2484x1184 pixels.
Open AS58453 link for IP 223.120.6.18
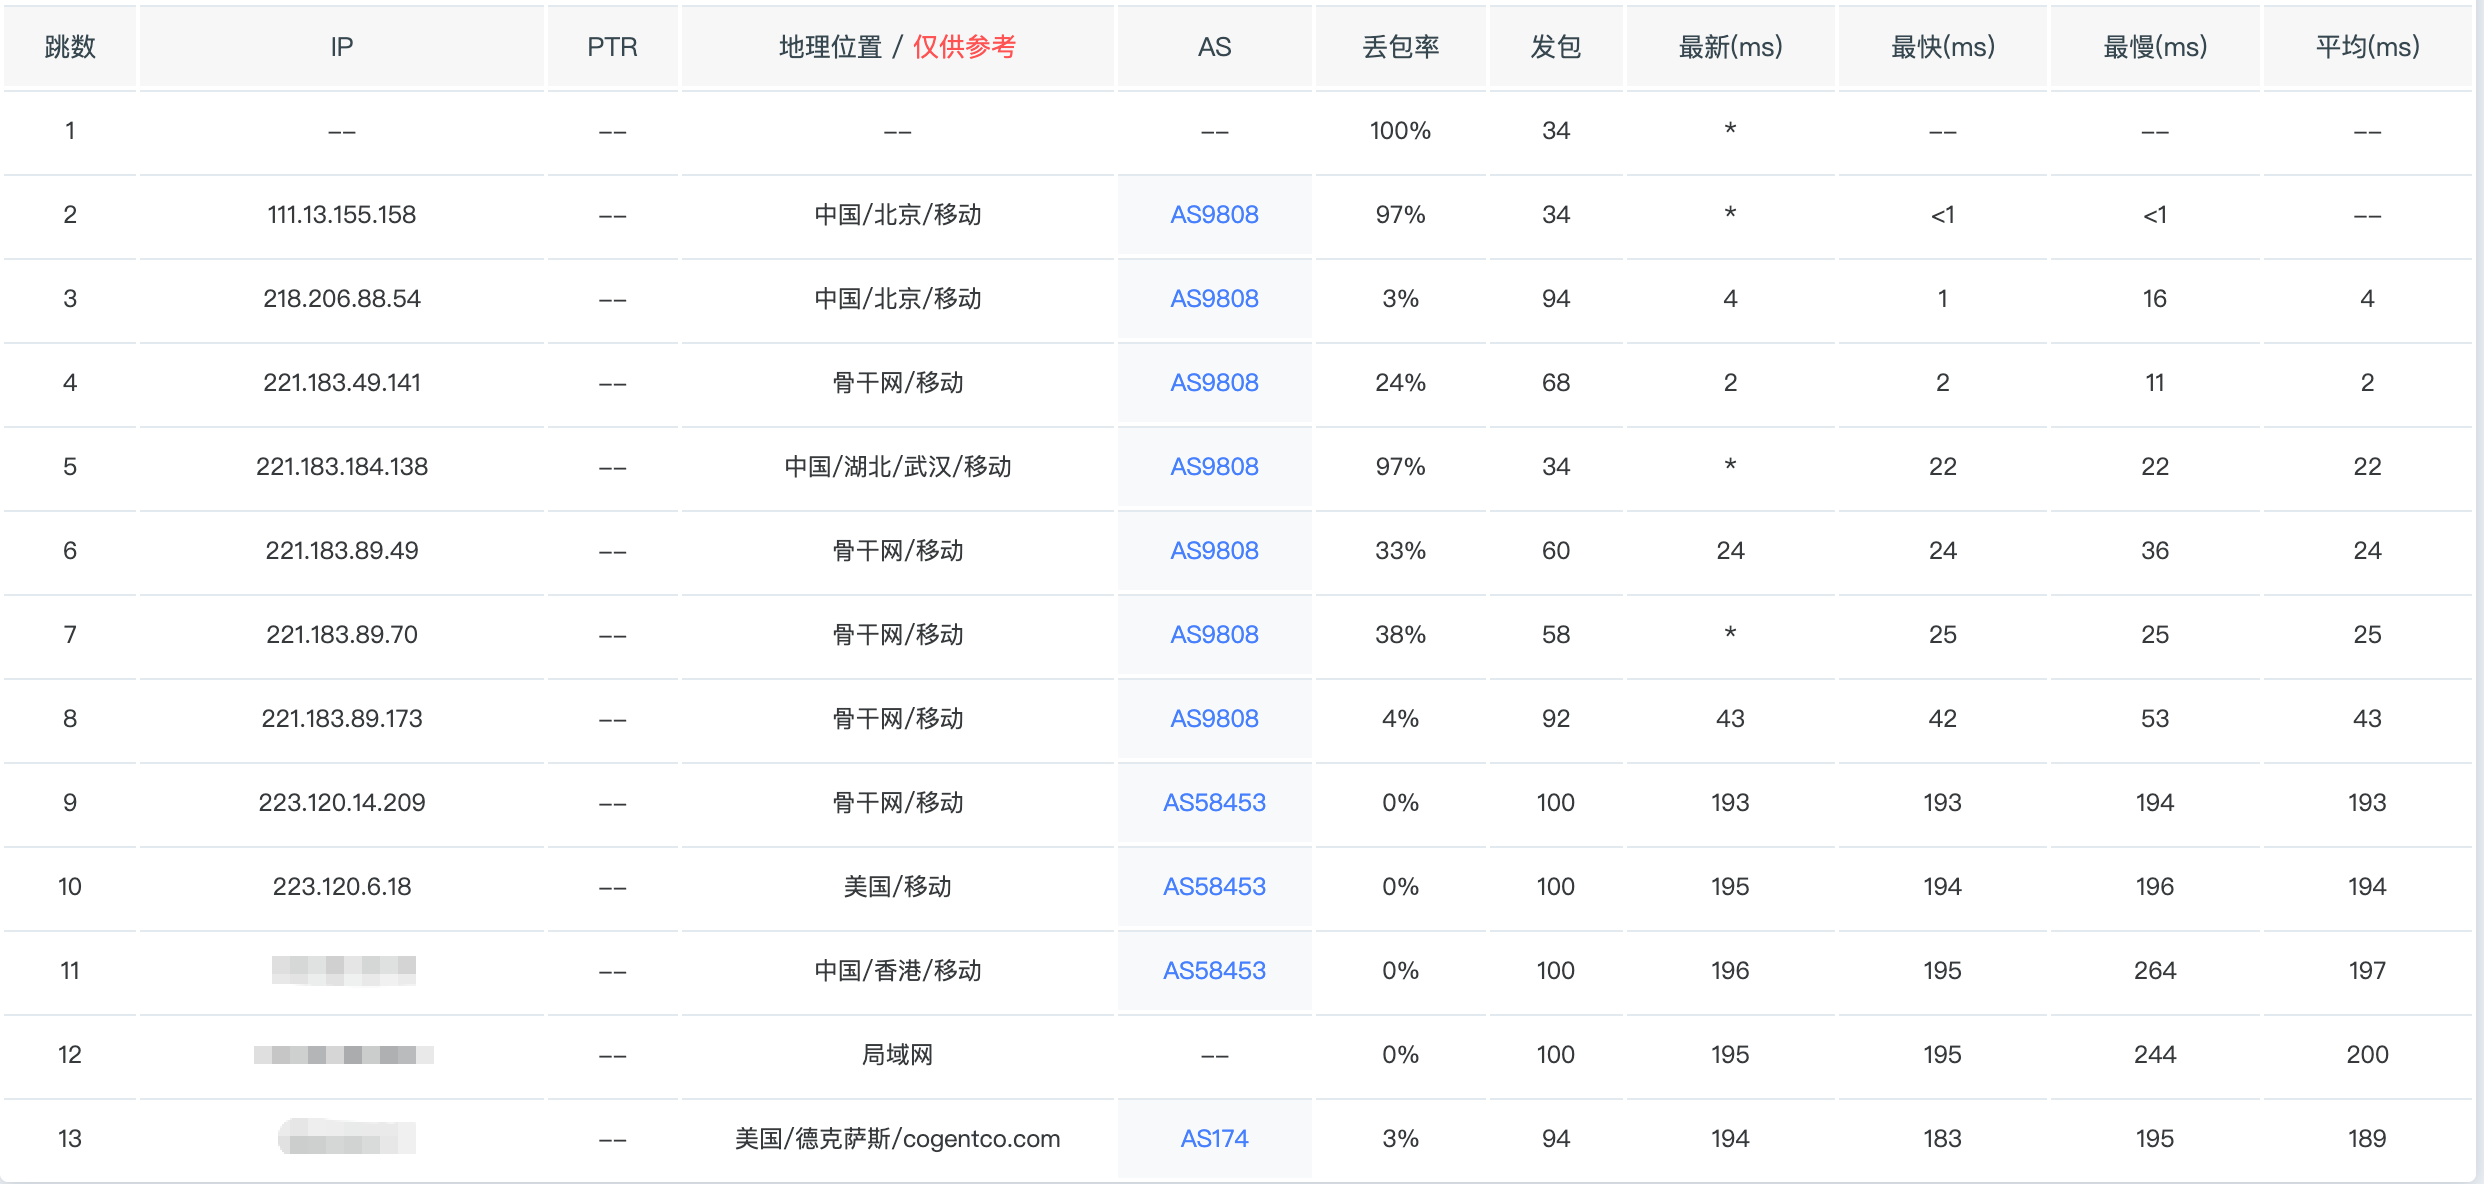[1214, 887]
